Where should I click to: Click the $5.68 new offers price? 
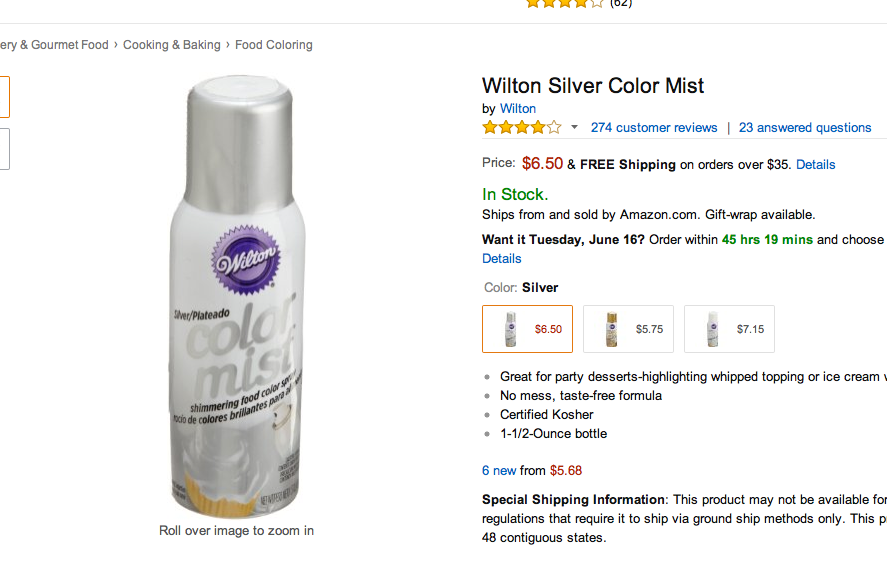tap(566, 471)
